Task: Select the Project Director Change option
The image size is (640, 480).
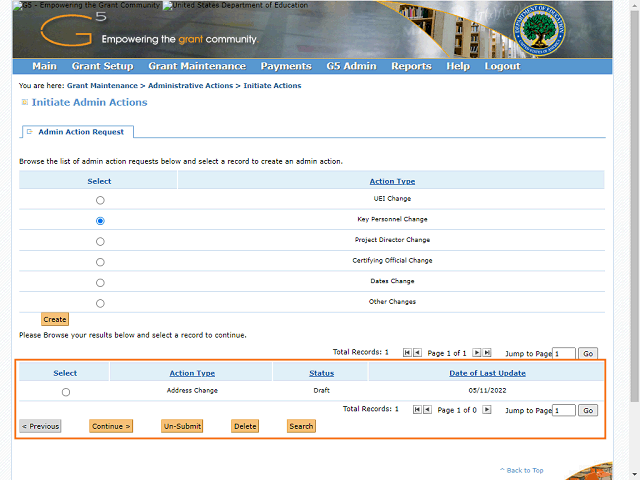Action: [100, 241]
